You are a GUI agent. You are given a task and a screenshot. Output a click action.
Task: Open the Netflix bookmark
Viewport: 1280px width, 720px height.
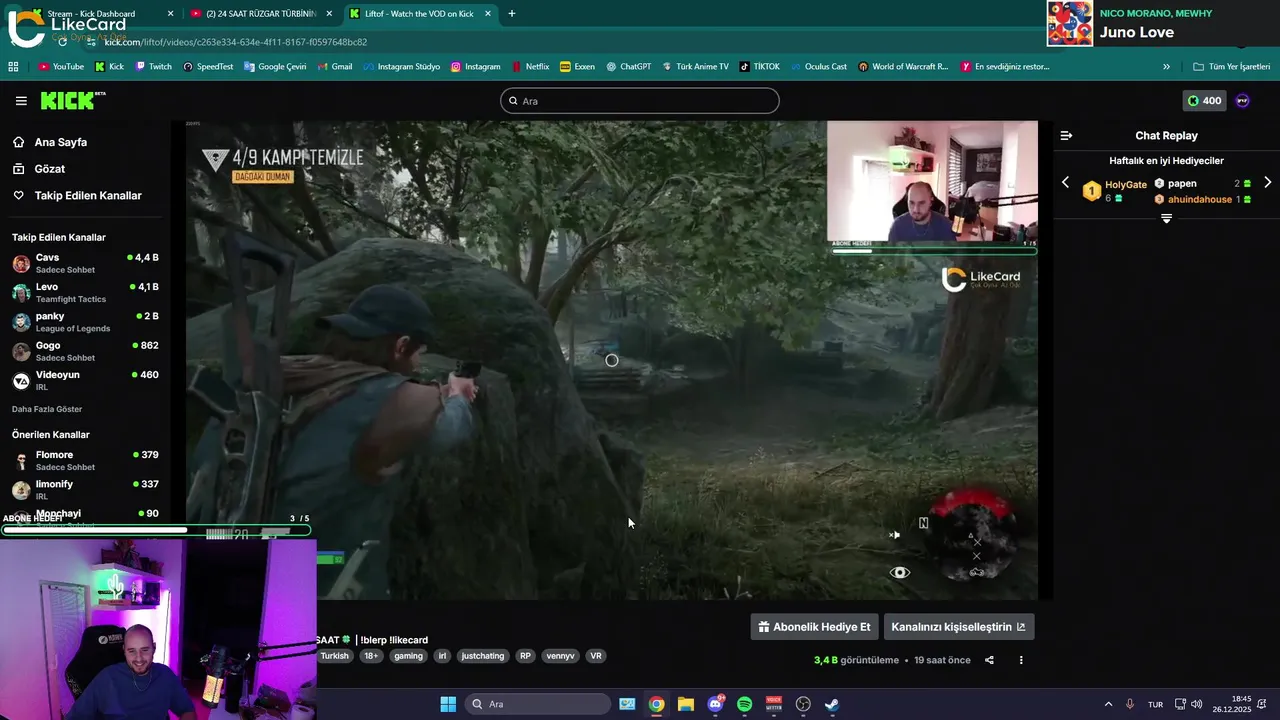pyautogui.click(x=530, y=67)
